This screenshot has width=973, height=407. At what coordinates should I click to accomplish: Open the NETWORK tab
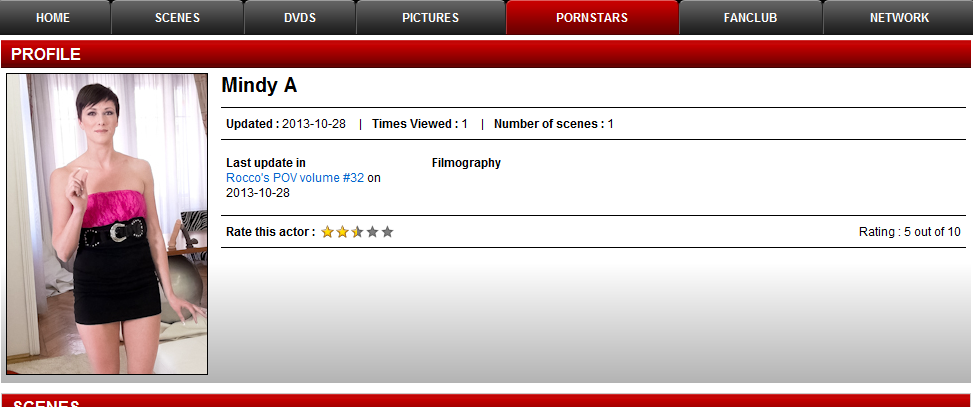pos(899,17)
